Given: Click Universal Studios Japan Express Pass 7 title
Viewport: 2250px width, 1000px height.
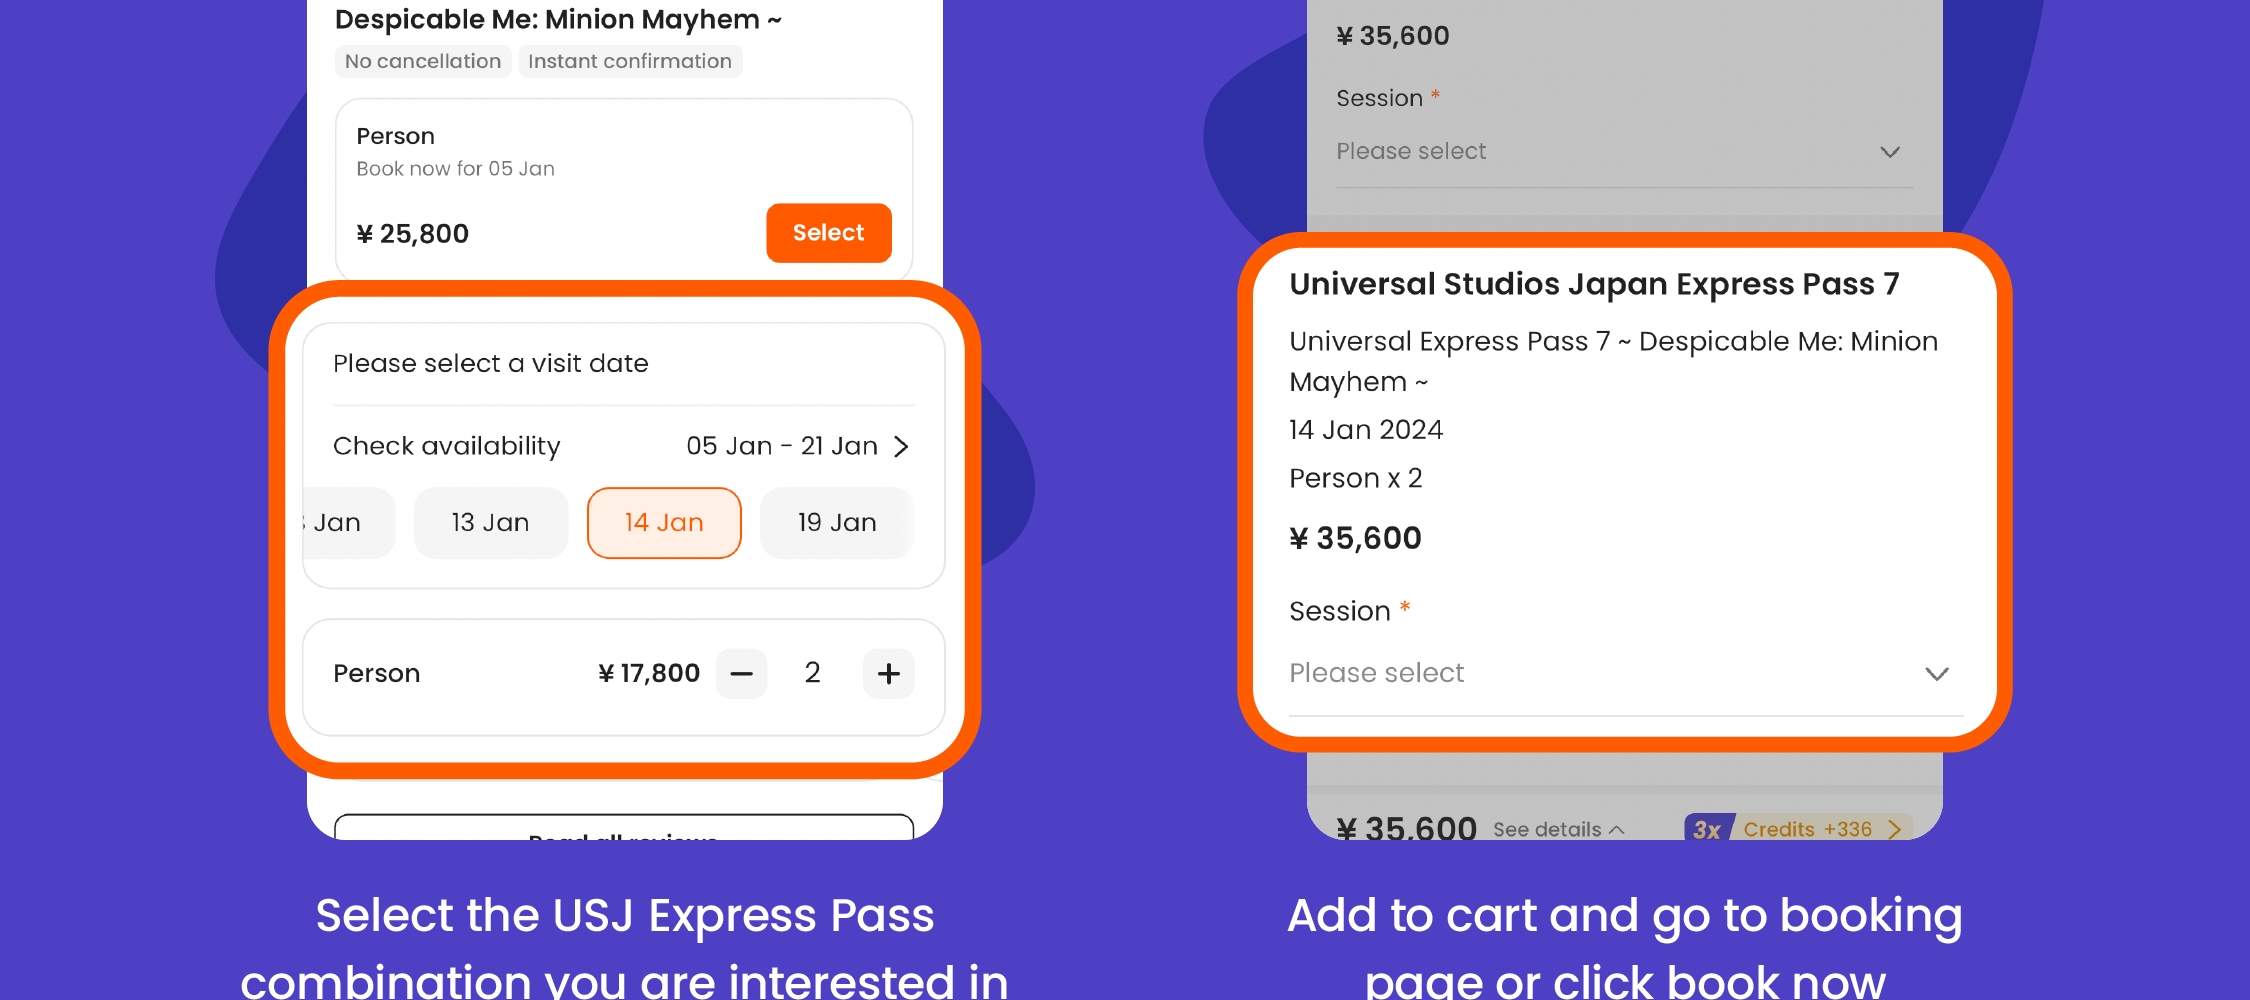Looking at the screenshot, I should coord(1595,284).
